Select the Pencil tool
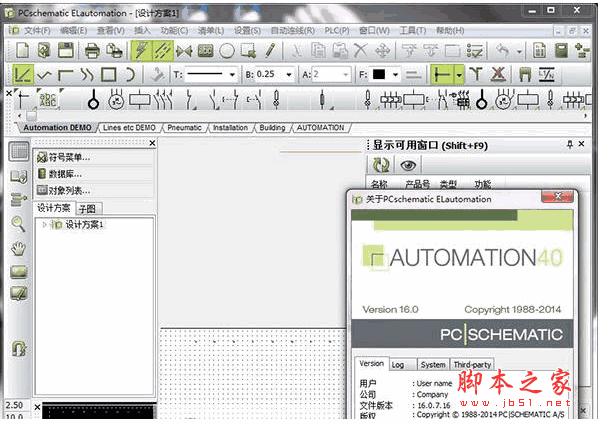 270,51
